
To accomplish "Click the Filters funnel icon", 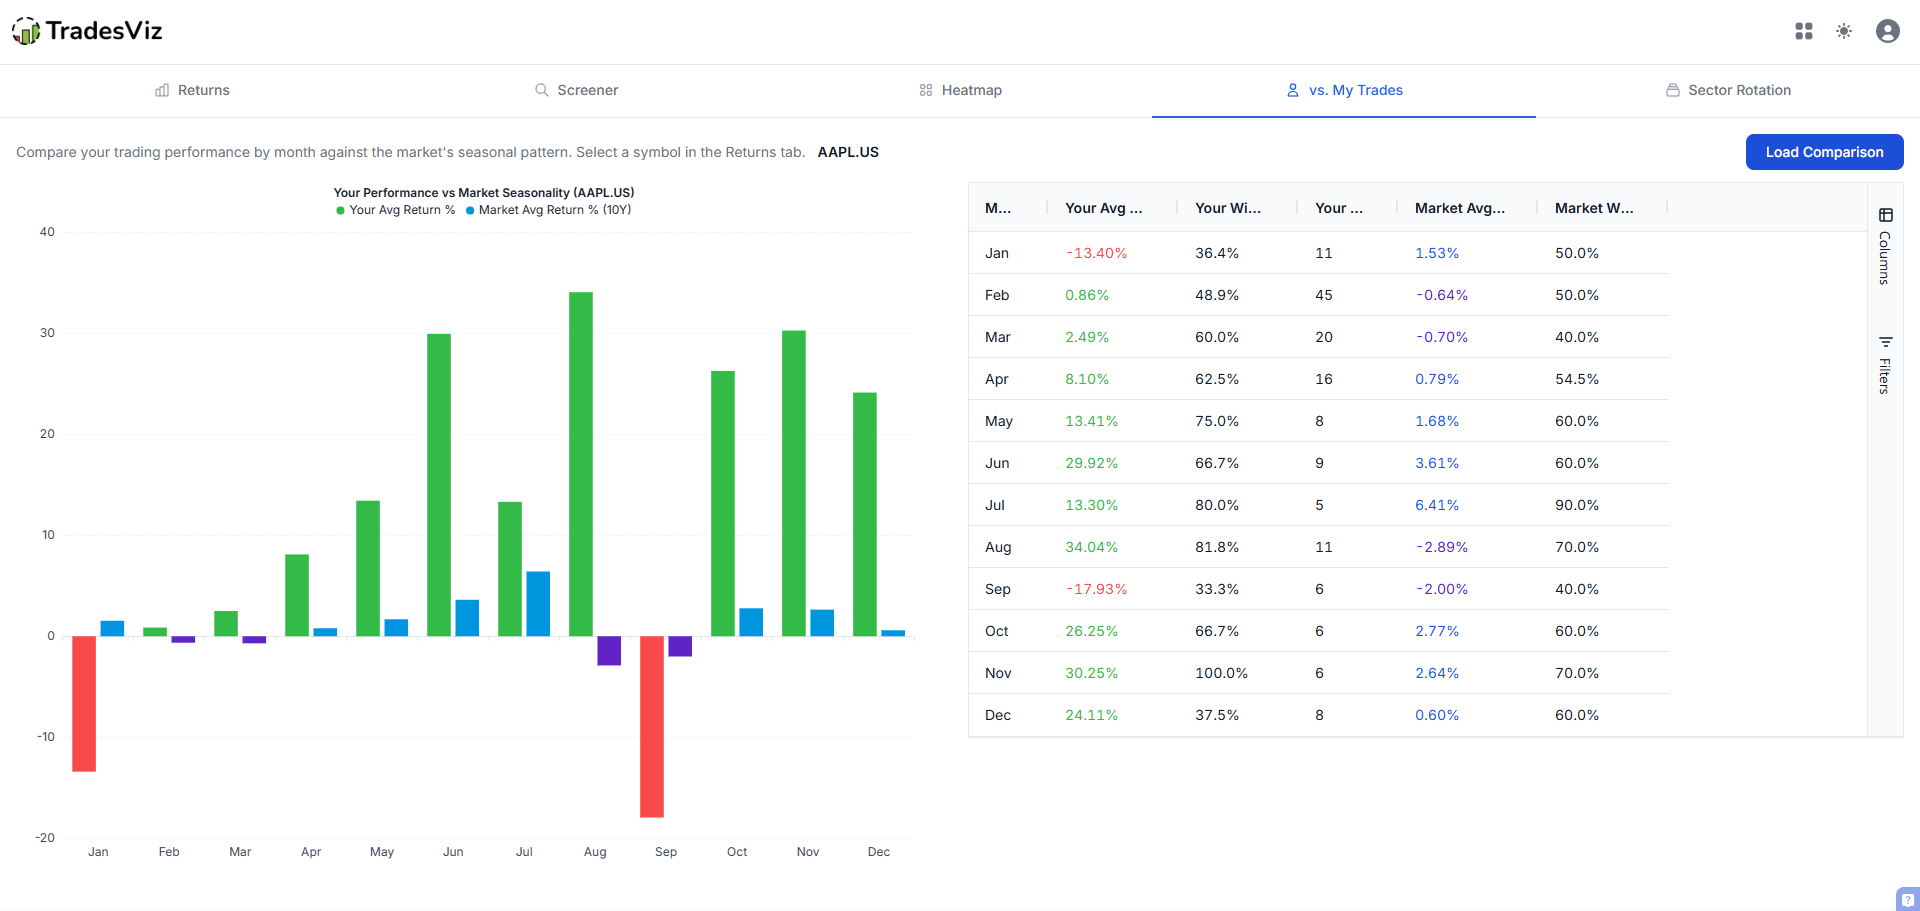I will (1886, 342).
